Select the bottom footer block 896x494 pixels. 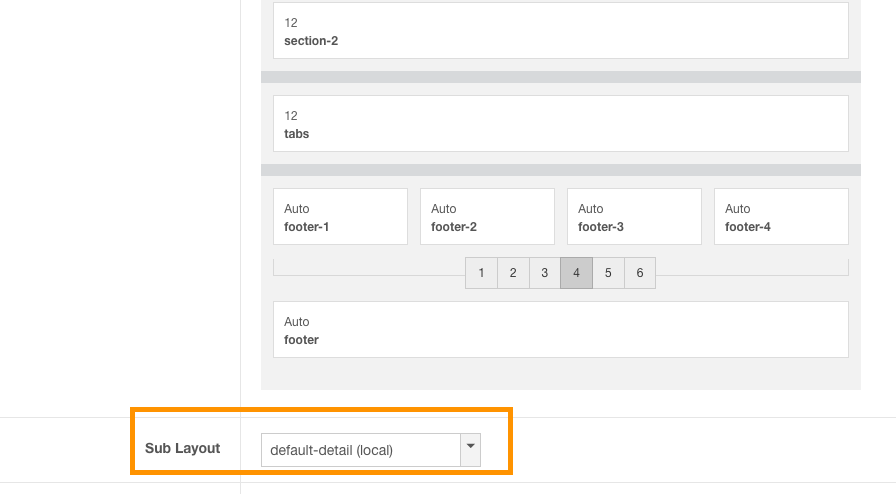560,330
